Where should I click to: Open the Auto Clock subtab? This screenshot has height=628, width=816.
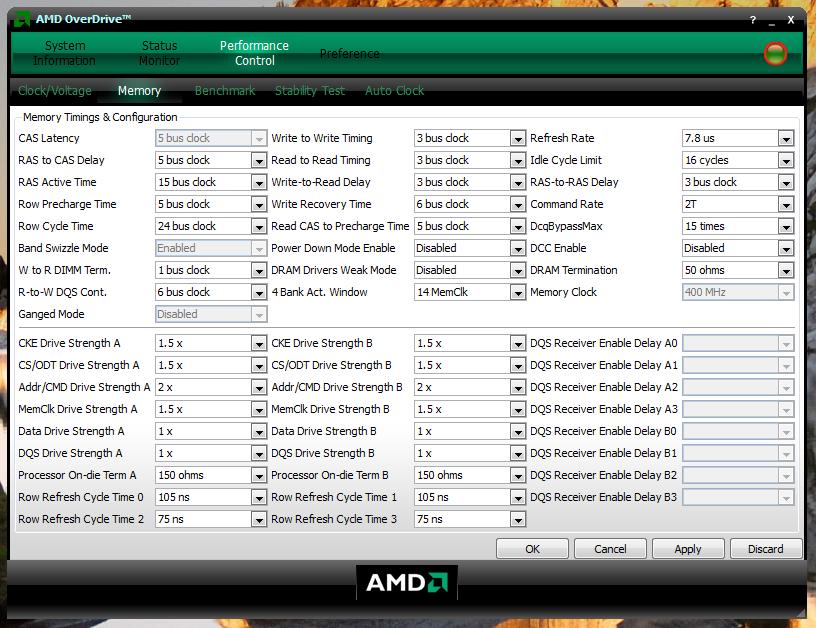(x=394, y=91)
